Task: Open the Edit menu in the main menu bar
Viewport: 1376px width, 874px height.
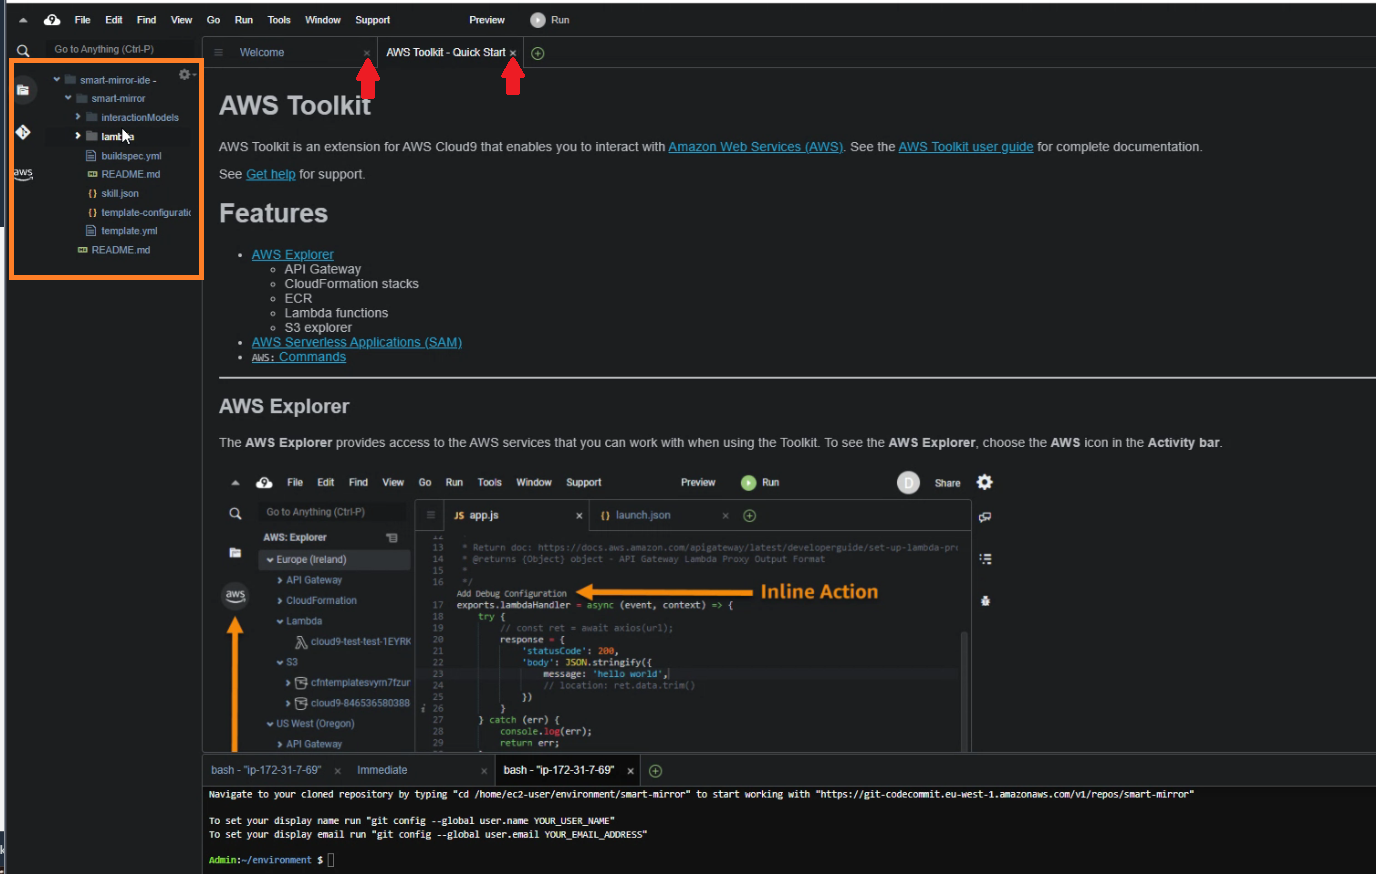Action: (x=114, y=20)
